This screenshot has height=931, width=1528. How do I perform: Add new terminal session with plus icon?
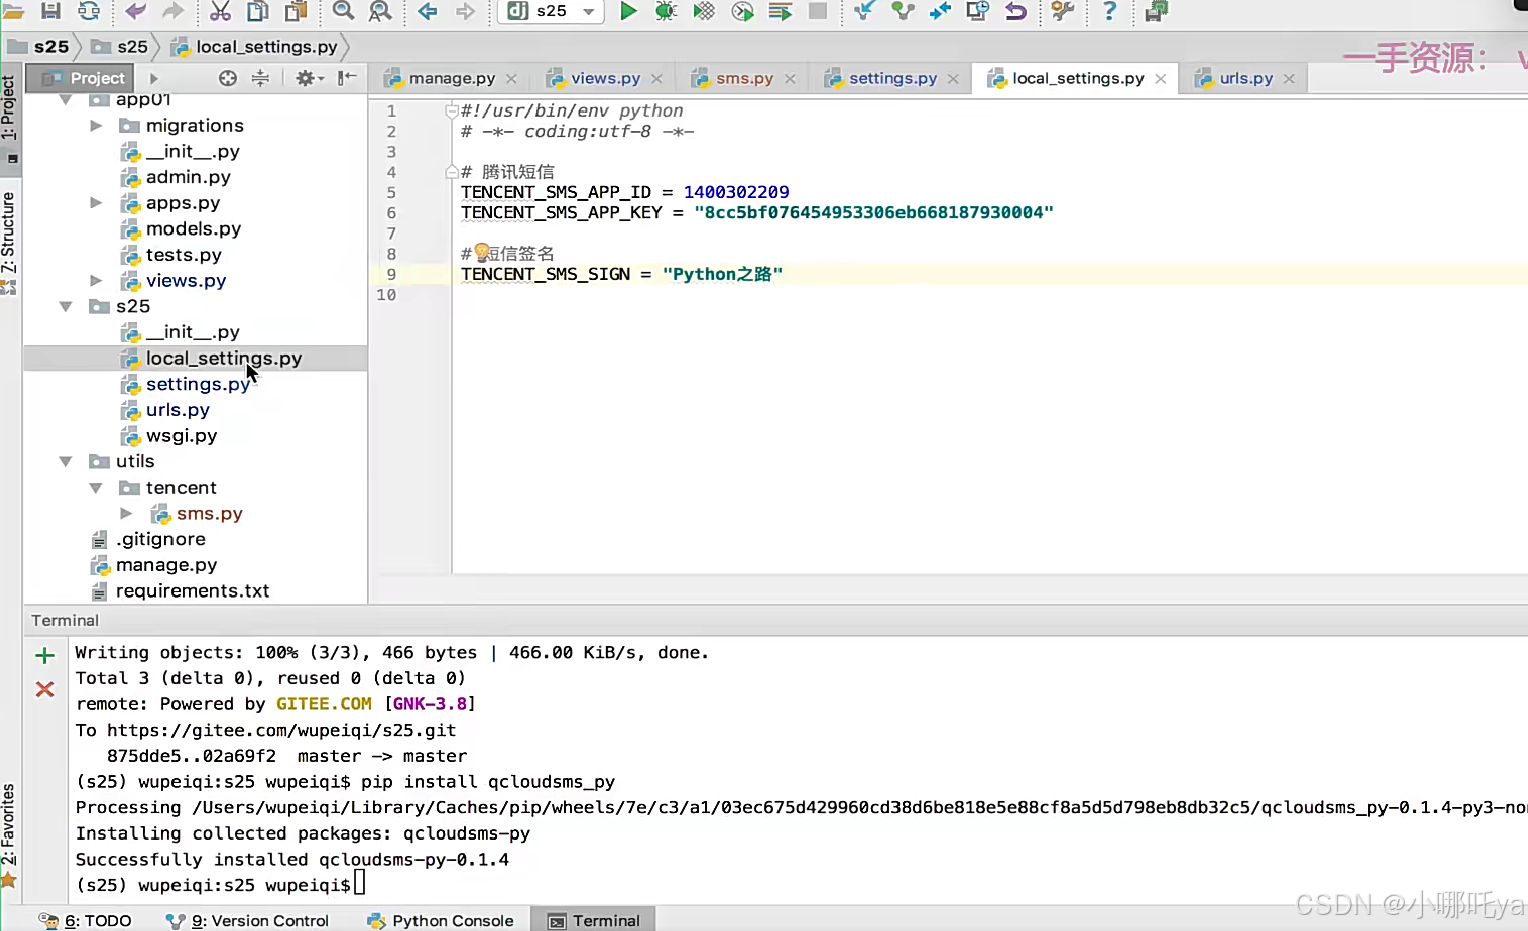(45, 656)
